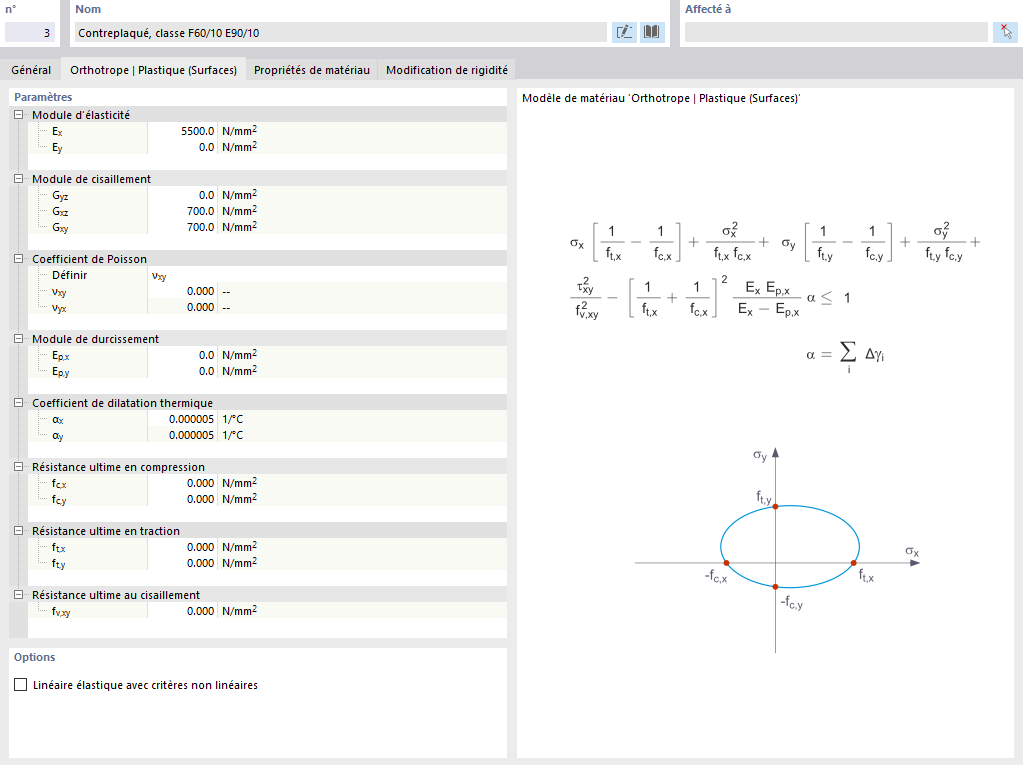Viewport: 1023px width, 765px height.
Task: Click the Gxy parameter label
Action: (60, 228)
